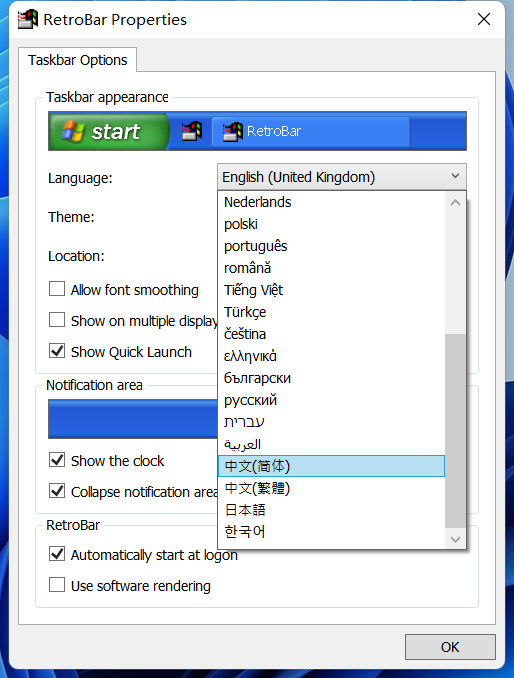
Task: Close the RetroBar Properties window
Action: pyautogui.click(x=484, y=19)
